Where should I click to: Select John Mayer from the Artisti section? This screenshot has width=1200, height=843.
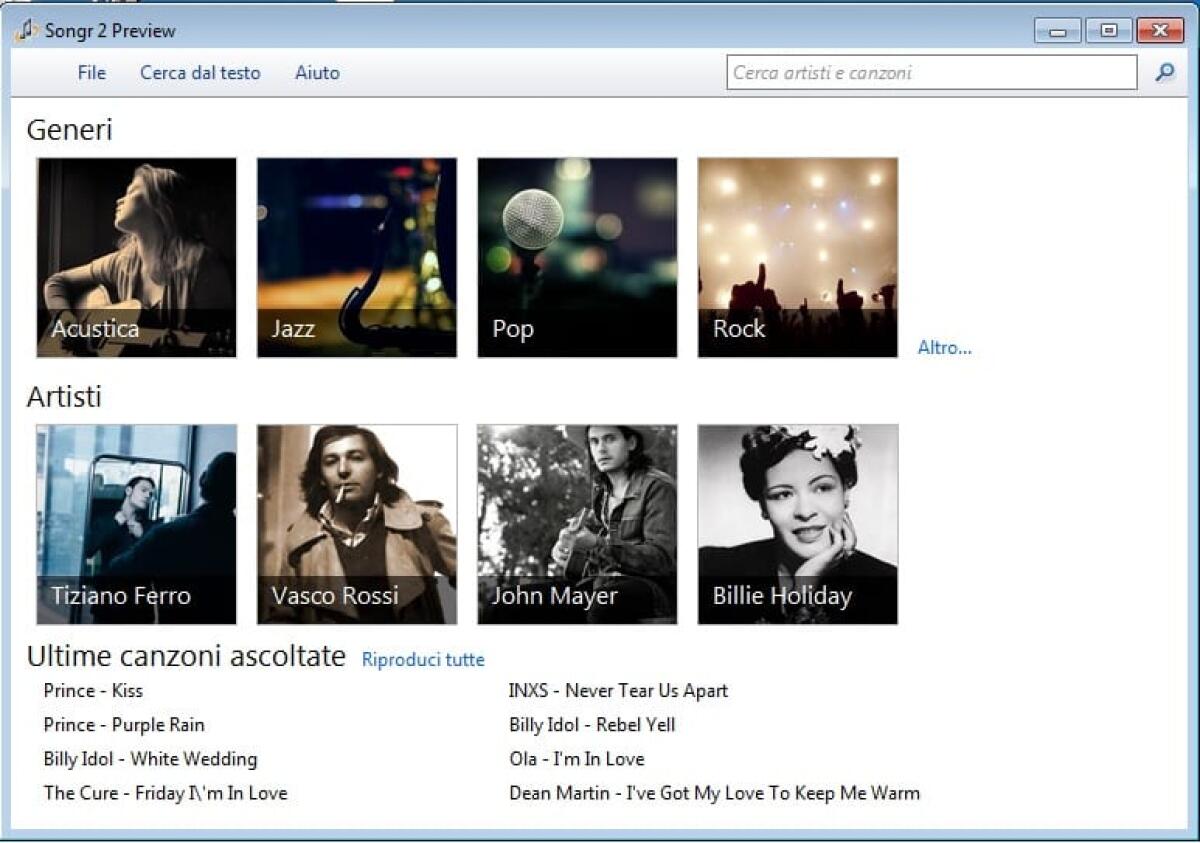(577, 524)
